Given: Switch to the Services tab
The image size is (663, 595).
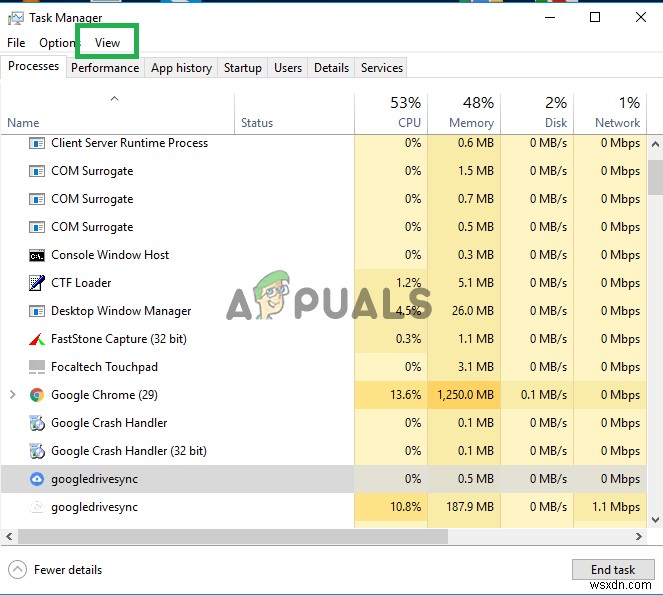Looking at the screenshot, I should (382, 68).
